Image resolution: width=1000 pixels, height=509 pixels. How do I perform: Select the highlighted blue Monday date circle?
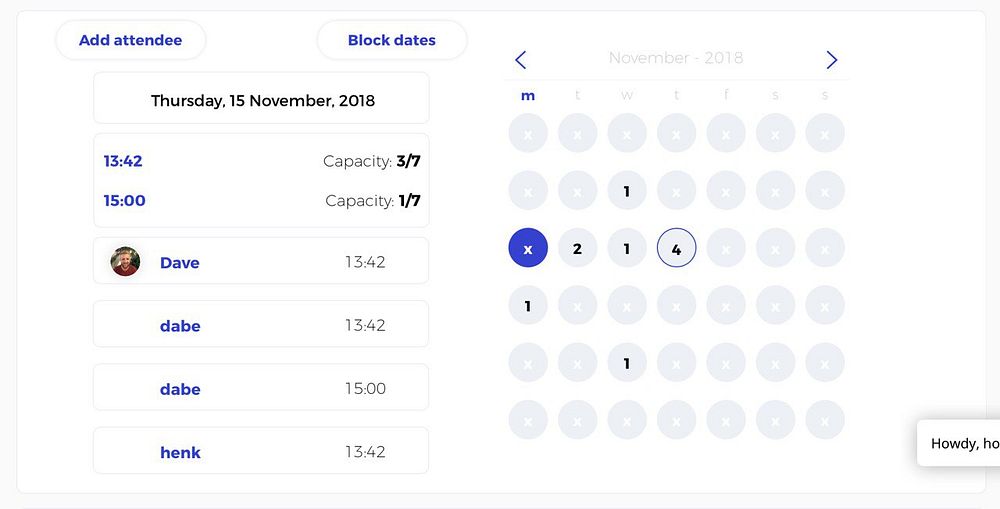(528, 248)
